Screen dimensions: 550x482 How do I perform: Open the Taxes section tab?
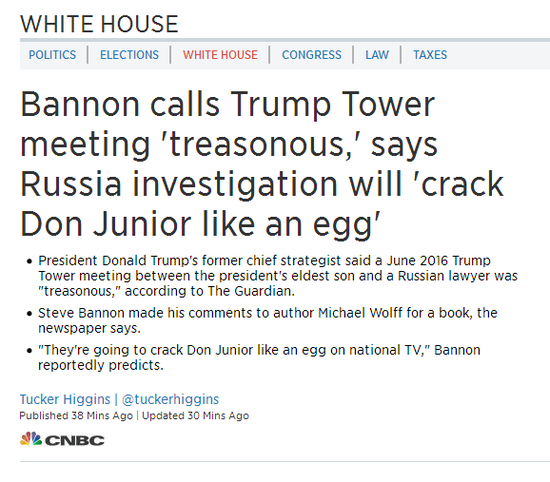click(x=430, y=55)
